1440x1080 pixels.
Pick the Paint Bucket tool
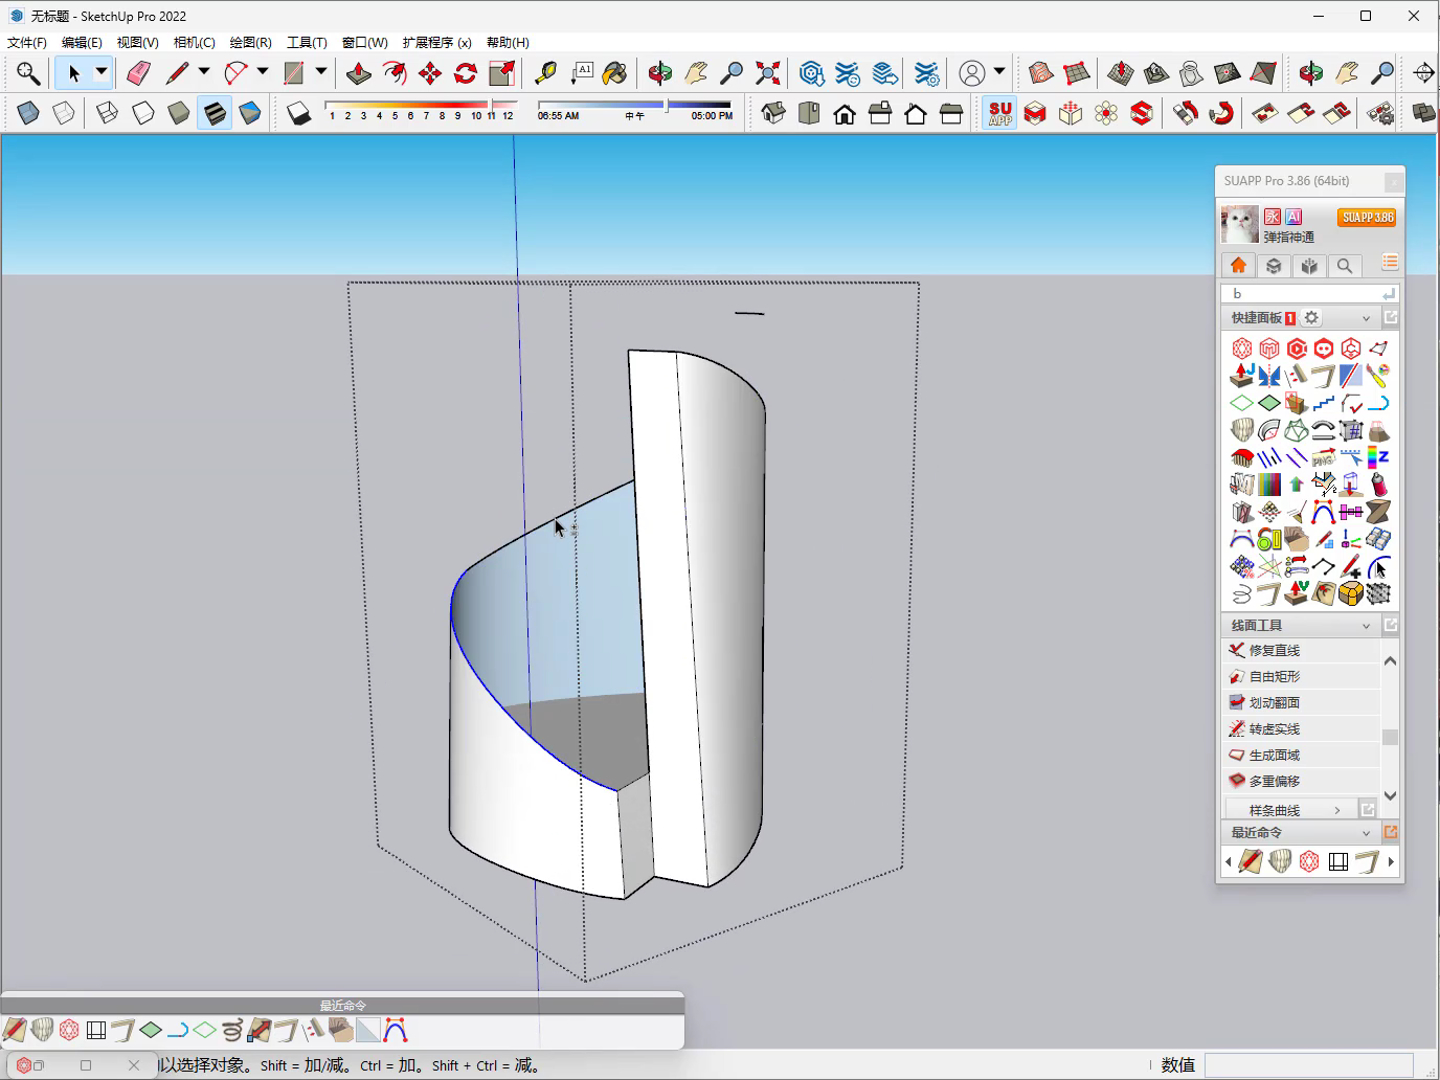click(x=615, y=73)
